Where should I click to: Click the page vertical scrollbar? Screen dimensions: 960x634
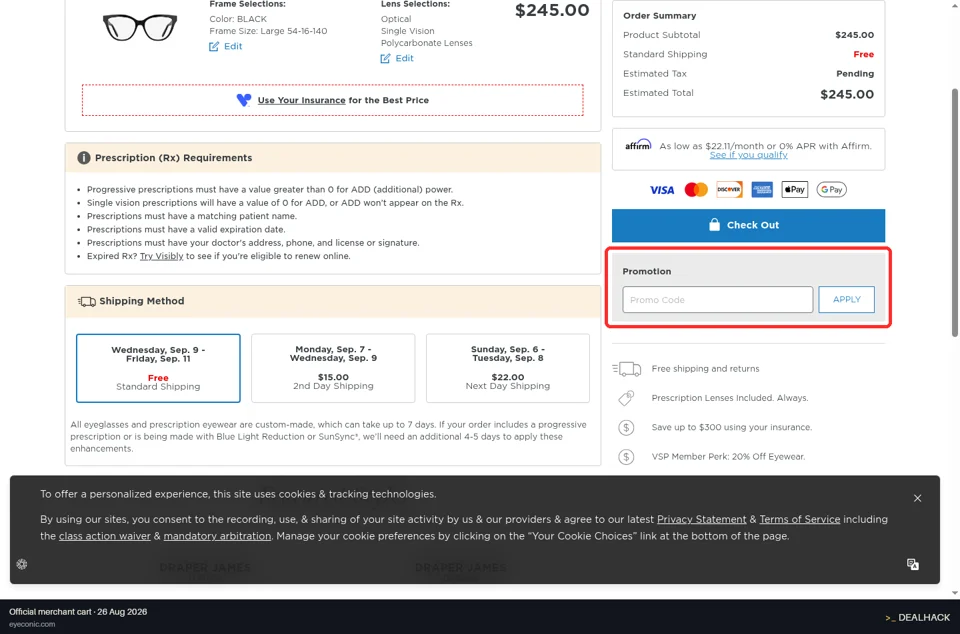[x=954, y=213]
